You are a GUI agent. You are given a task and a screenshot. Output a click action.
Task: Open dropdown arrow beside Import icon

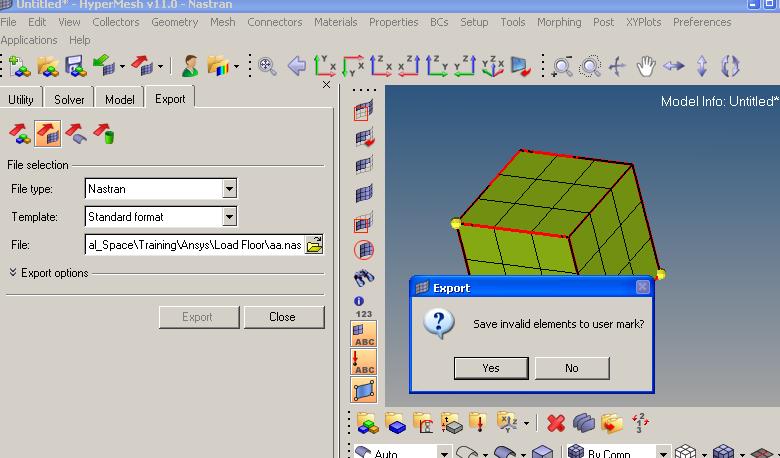pyautogui.click(x=122, y=66)
